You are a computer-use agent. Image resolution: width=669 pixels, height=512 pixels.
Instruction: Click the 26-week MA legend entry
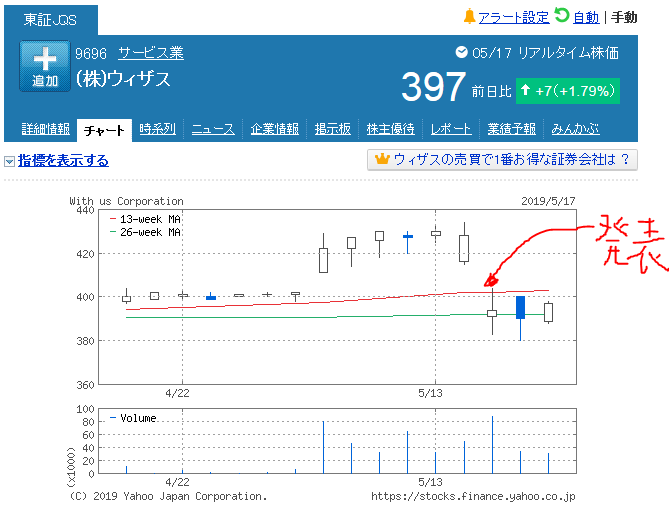pyautogui.click(x=145, y=233)
